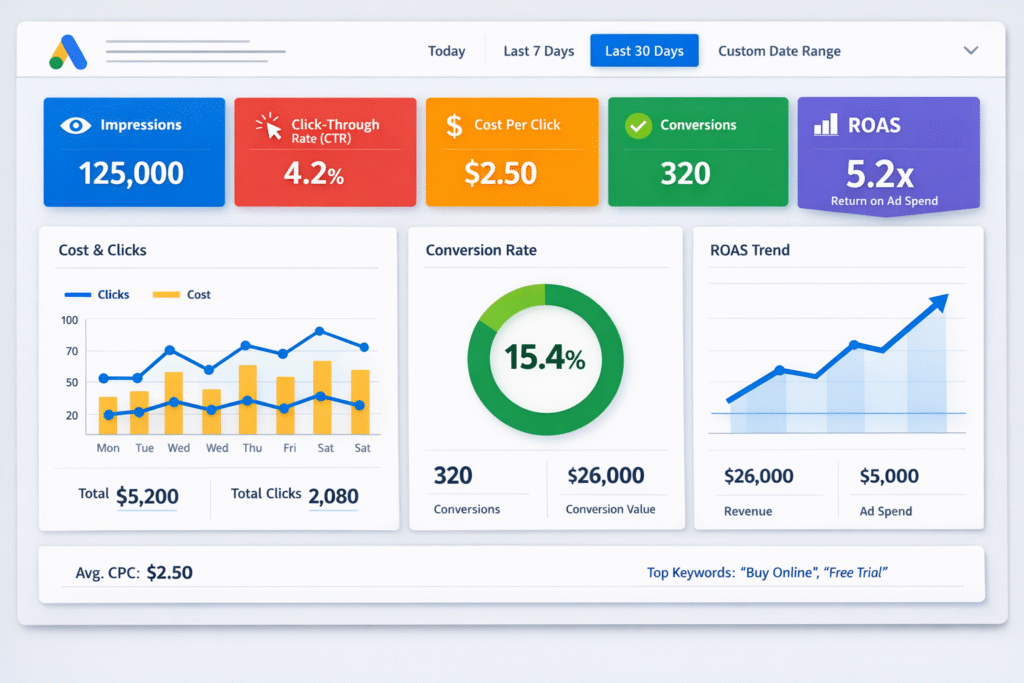Toggle the Clicks series in the legend
This screenshot has height=683, width=1024.
point(97,294)
